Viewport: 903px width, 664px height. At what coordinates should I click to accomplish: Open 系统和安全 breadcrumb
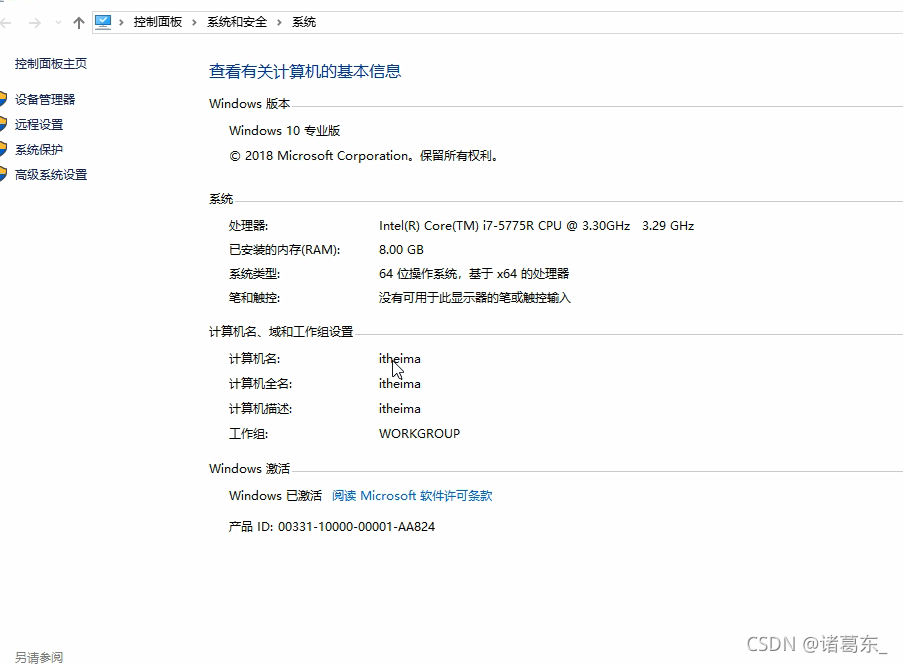click(x=237, y=22)
